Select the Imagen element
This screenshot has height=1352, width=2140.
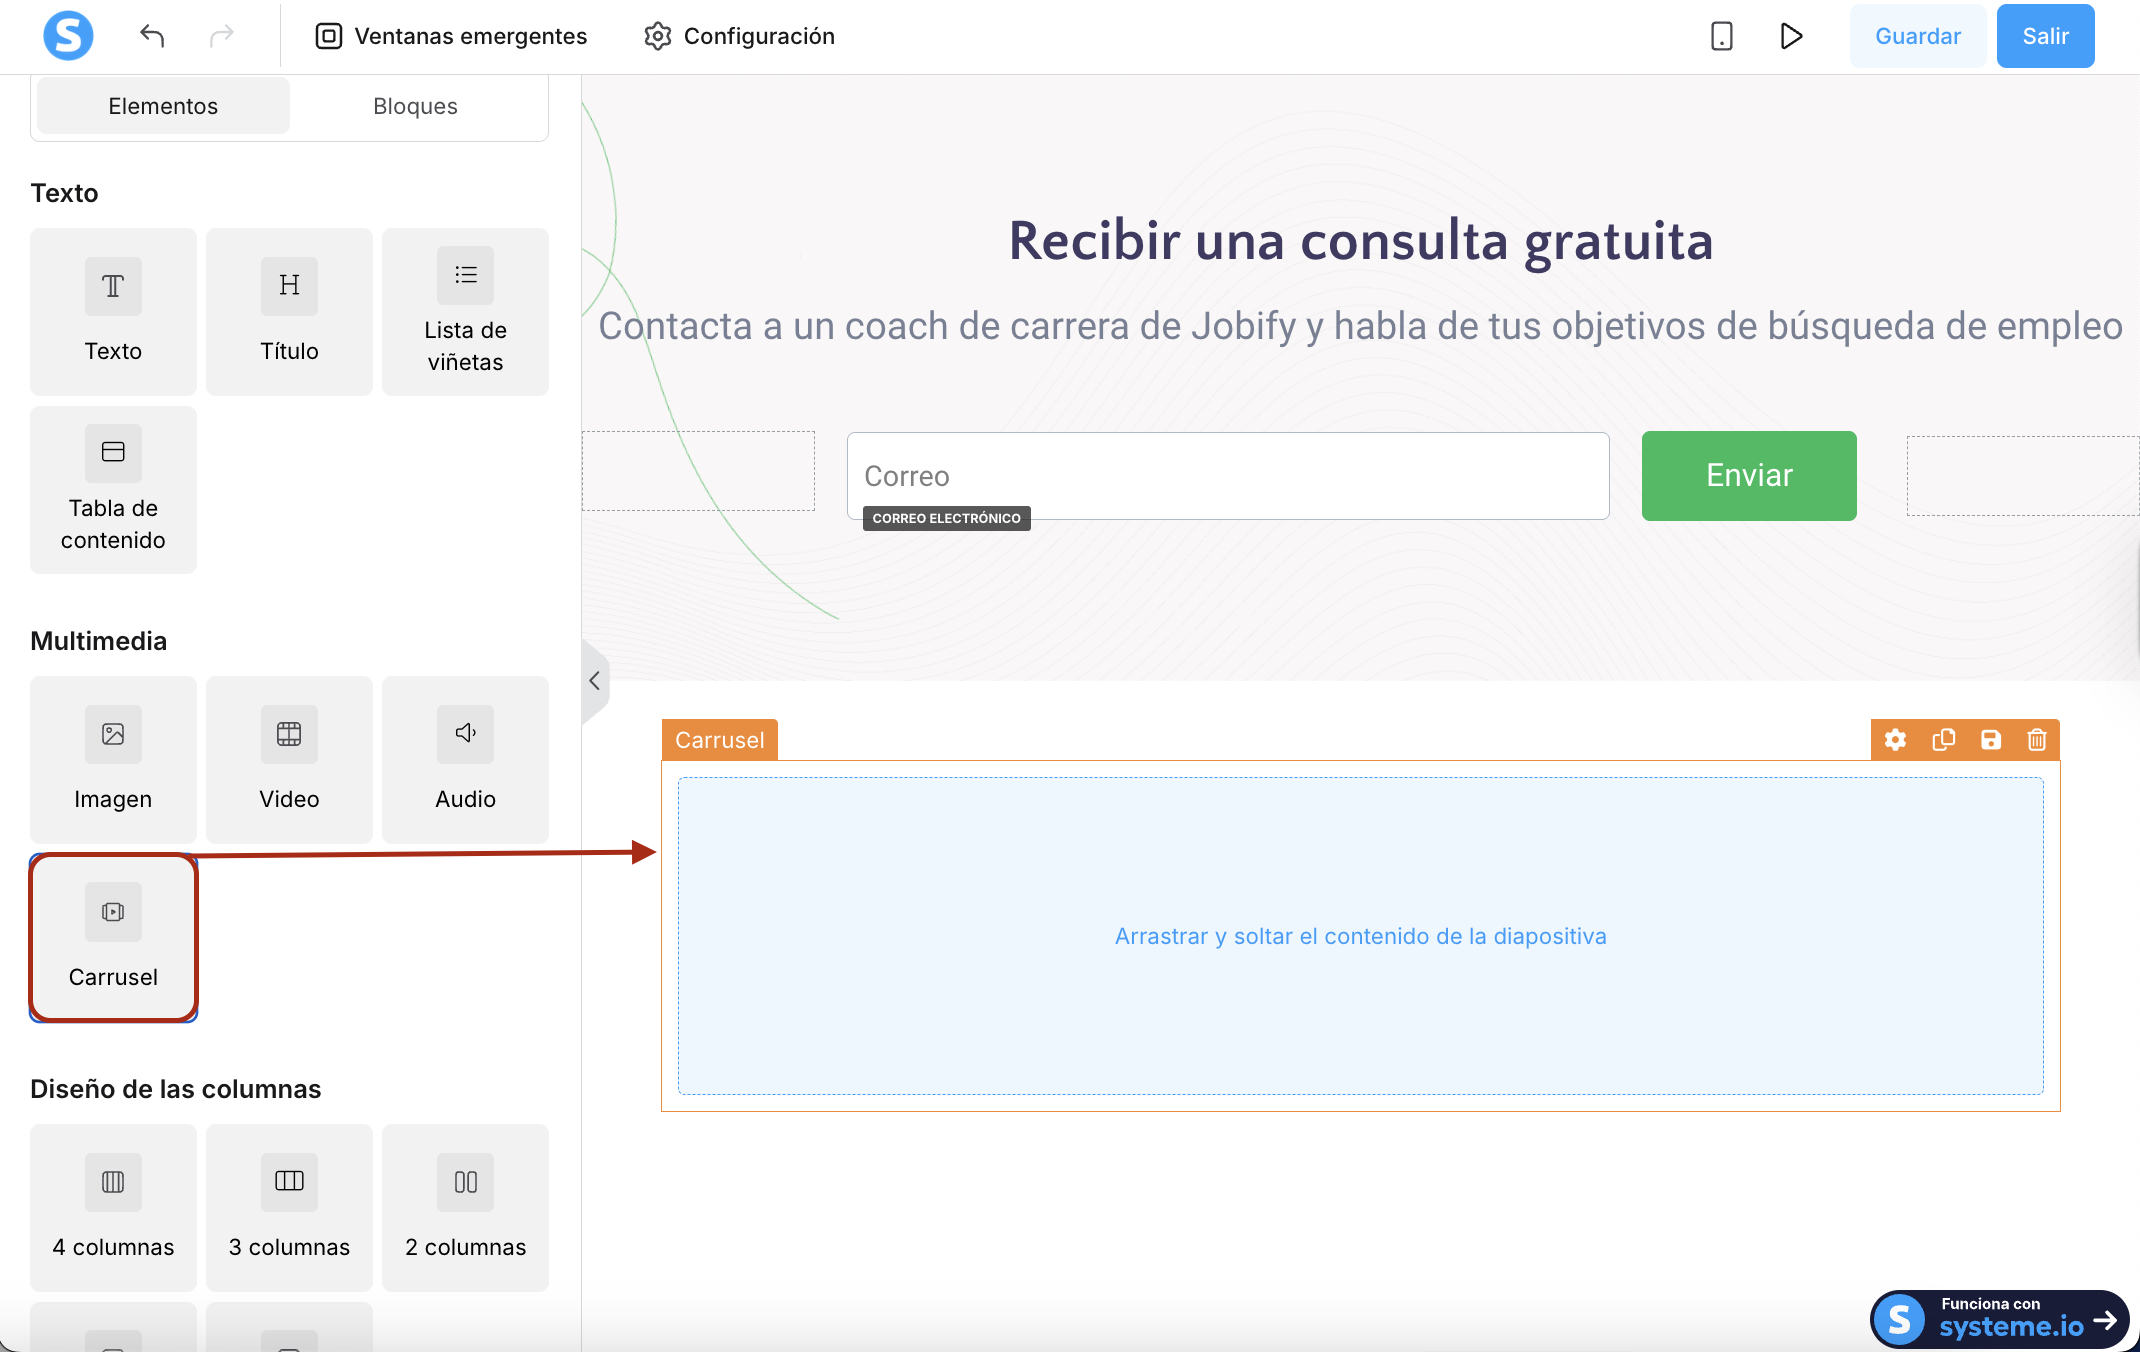click(113, 760)
